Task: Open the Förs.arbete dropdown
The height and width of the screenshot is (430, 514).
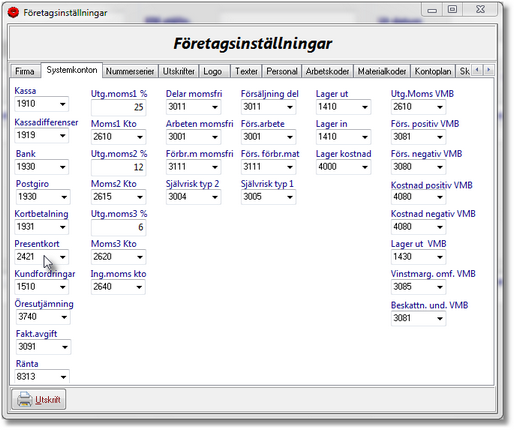Action: pos(290,137)
